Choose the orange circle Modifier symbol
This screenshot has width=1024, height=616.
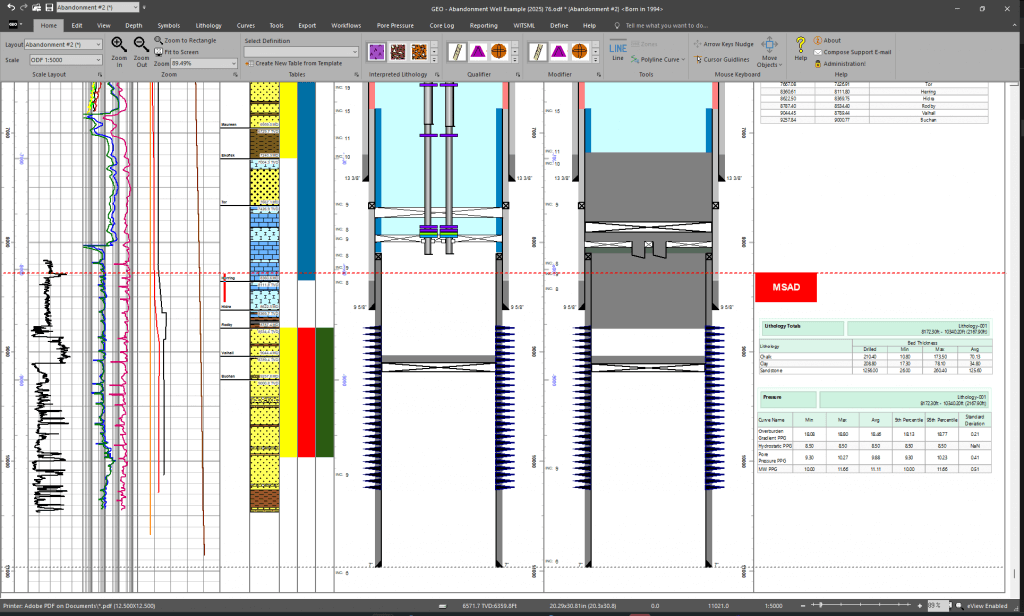(x=579, y=52)
